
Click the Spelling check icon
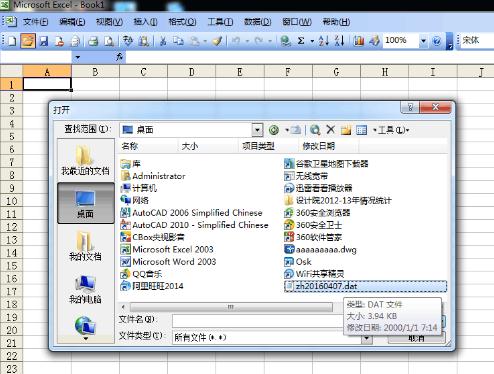pos(128,41)
